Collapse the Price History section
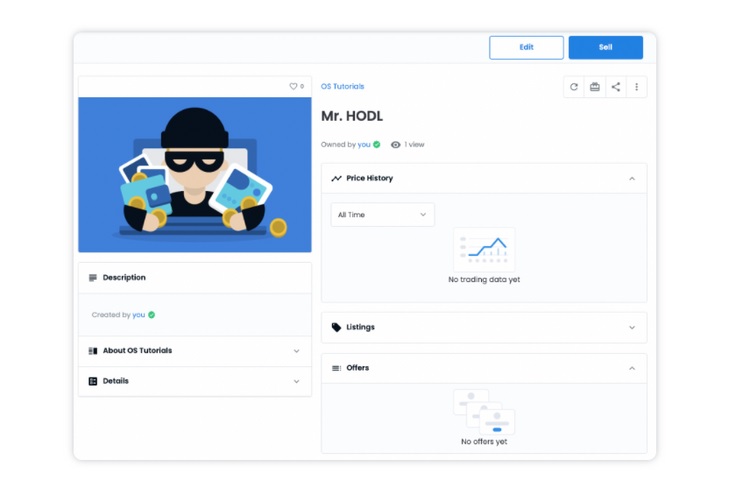750x502 pixels. [x=632, y=178]
